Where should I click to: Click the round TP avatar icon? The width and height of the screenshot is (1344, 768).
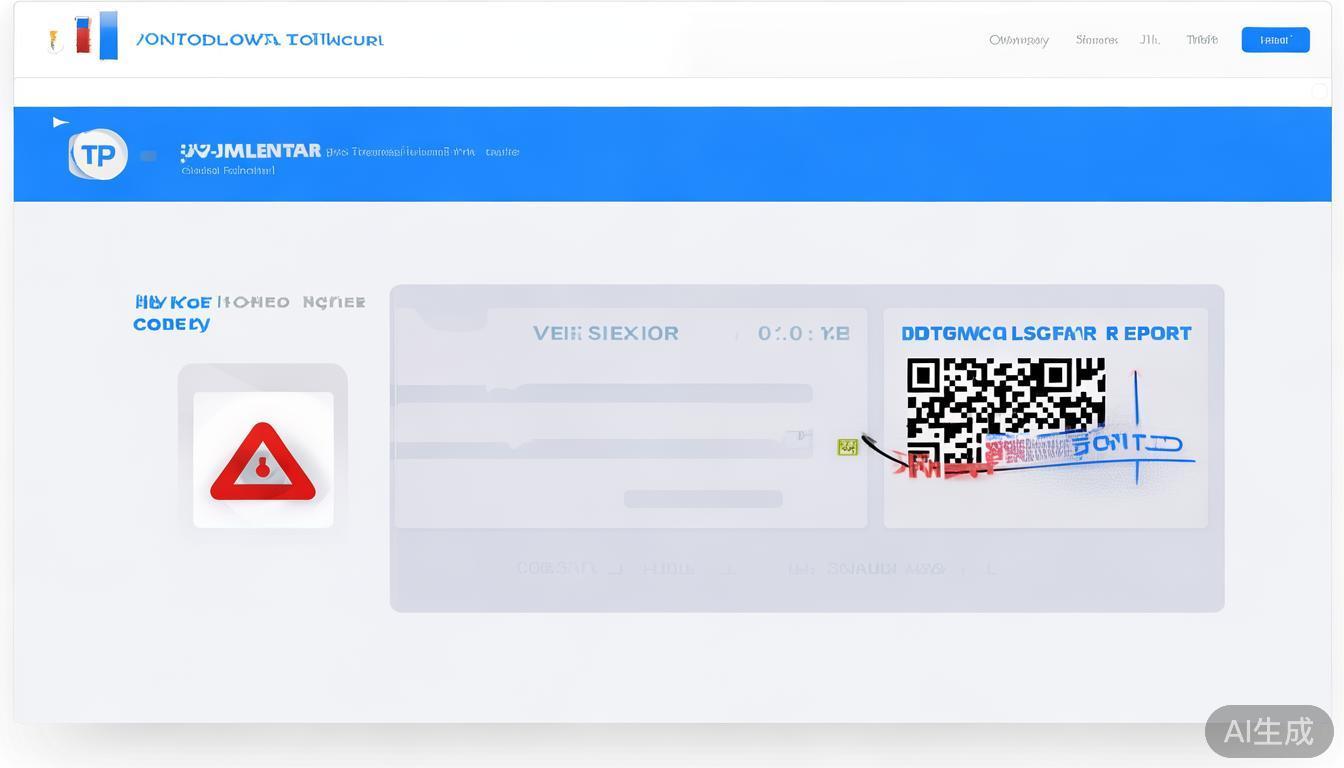[98, 155]
